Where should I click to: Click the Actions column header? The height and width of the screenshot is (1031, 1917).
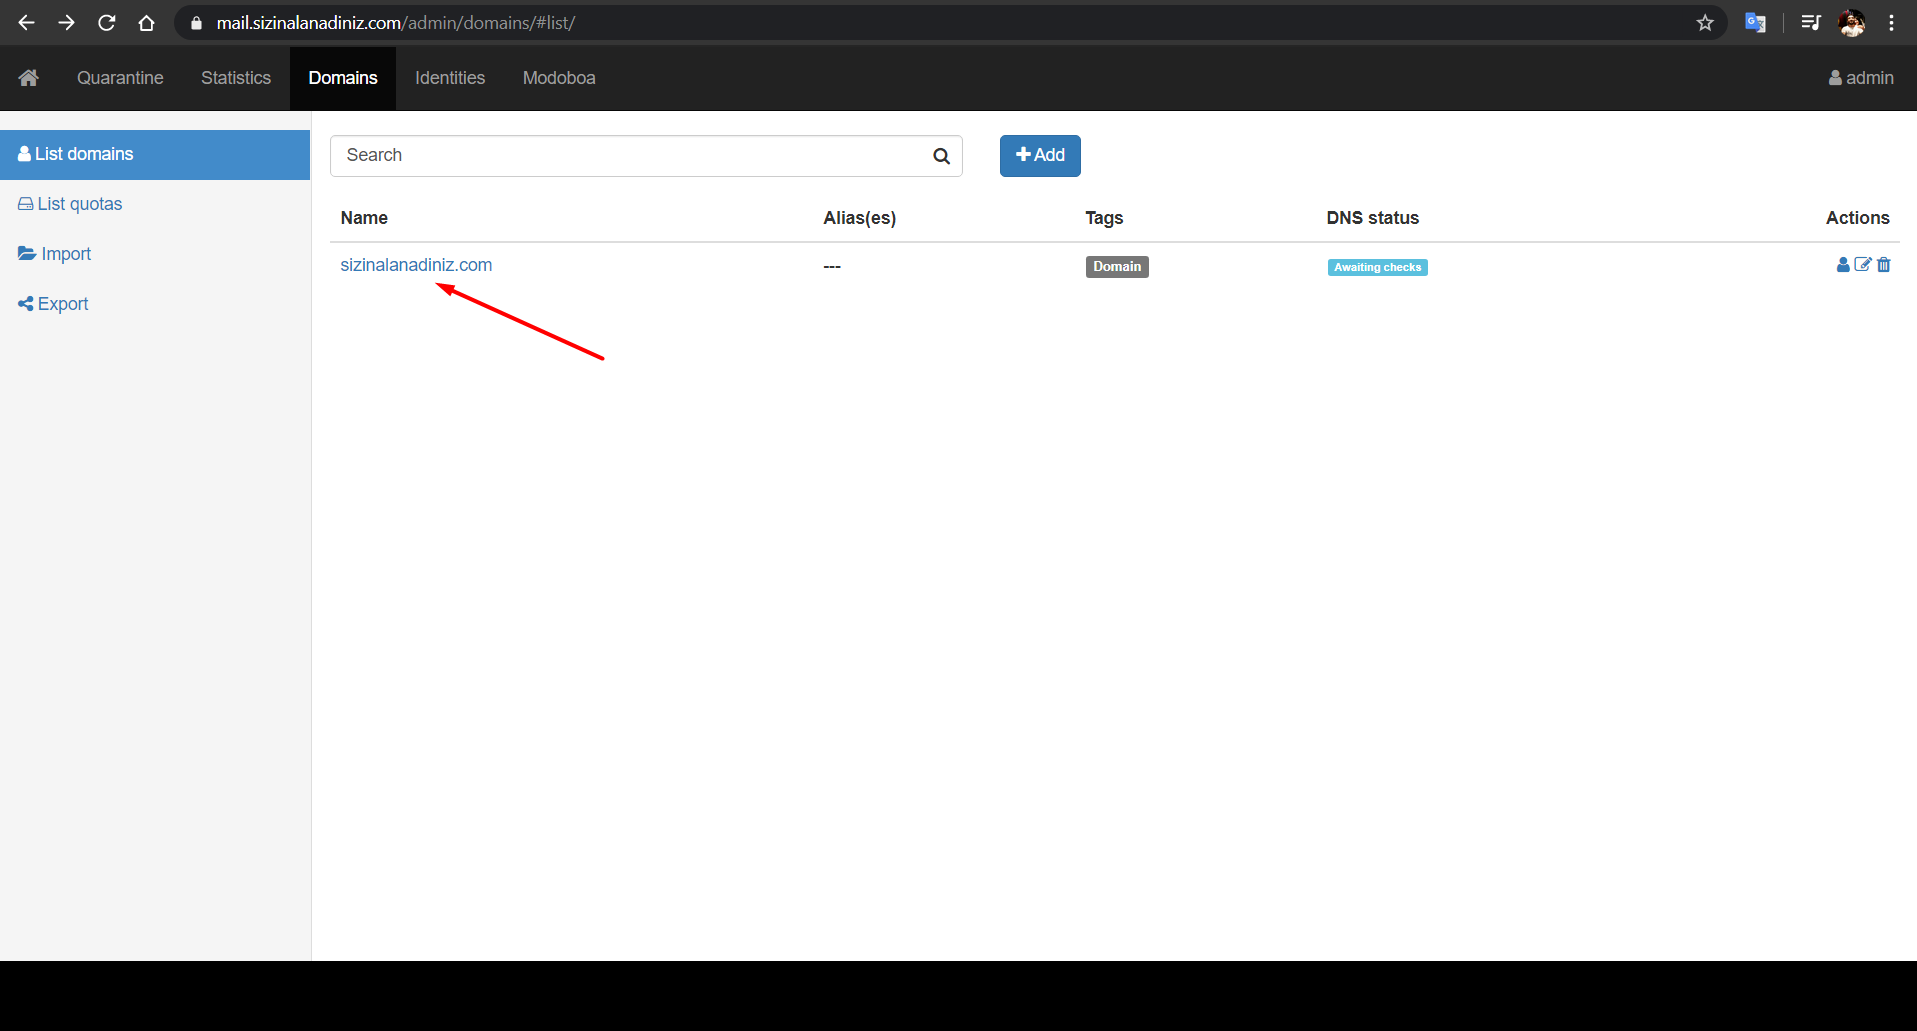(x=1858, y=218)
